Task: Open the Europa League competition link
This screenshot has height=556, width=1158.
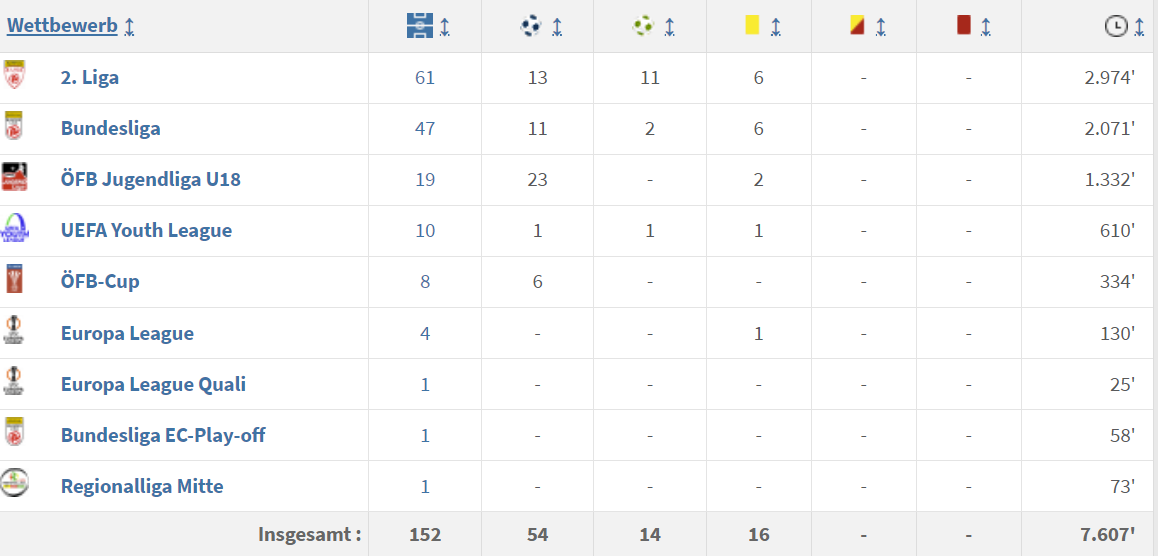Action: 127,333
